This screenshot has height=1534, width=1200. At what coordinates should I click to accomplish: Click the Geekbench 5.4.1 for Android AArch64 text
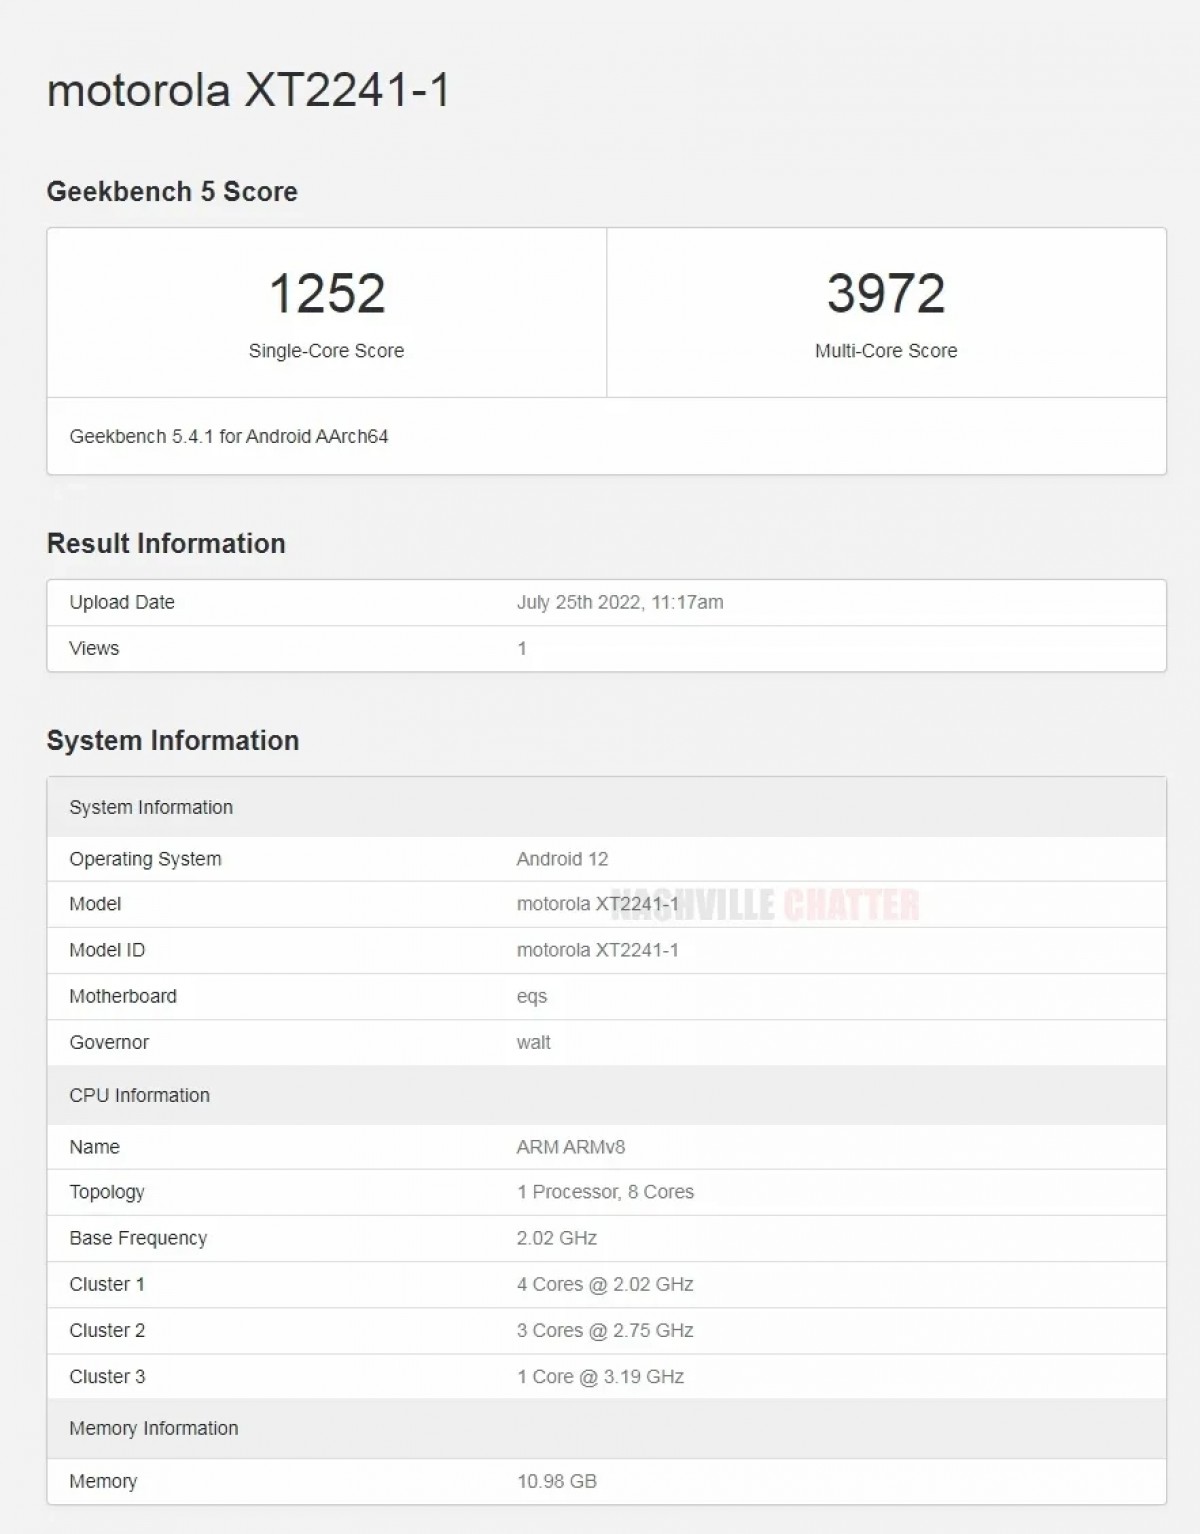point(231,436)
